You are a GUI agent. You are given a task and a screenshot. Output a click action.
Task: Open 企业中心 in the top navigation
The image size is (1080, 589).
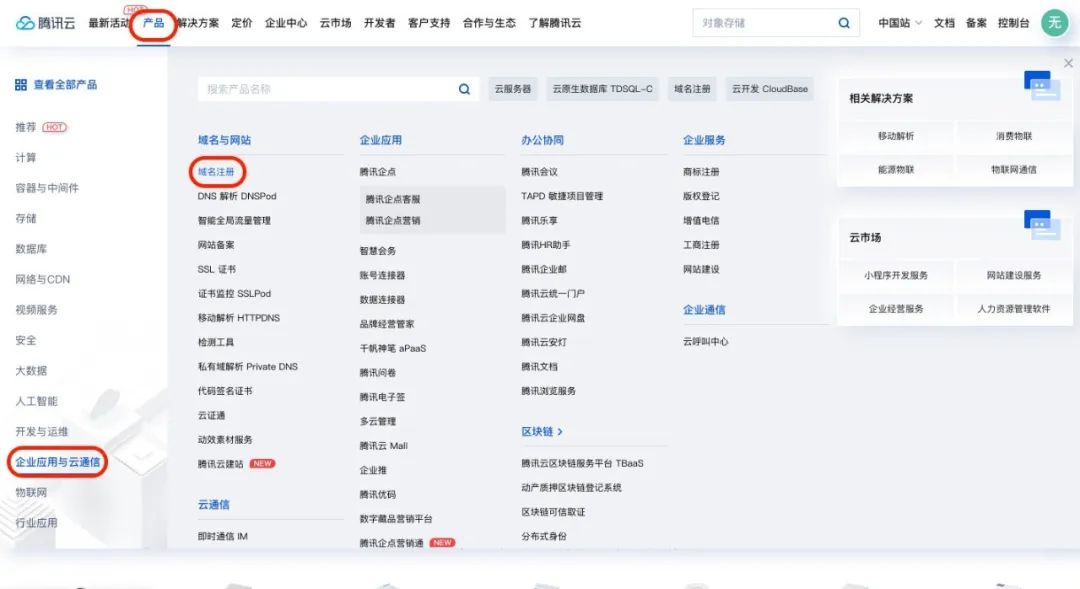coord(286,23)
